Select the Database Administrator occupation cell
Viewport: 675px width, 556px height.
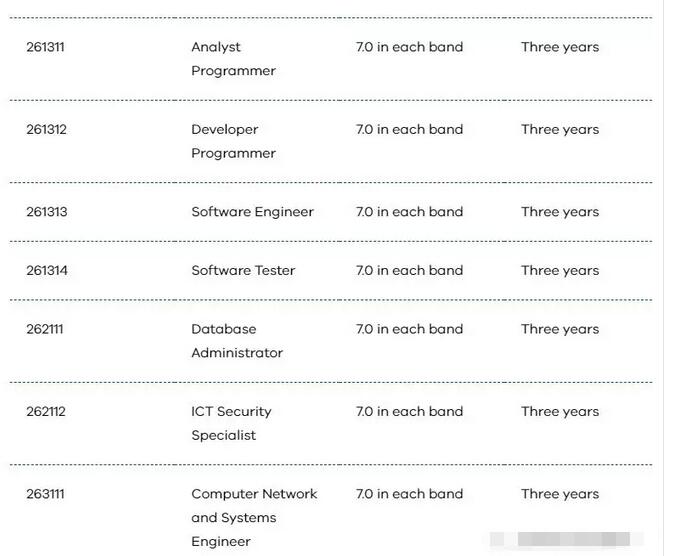(237, 341)
